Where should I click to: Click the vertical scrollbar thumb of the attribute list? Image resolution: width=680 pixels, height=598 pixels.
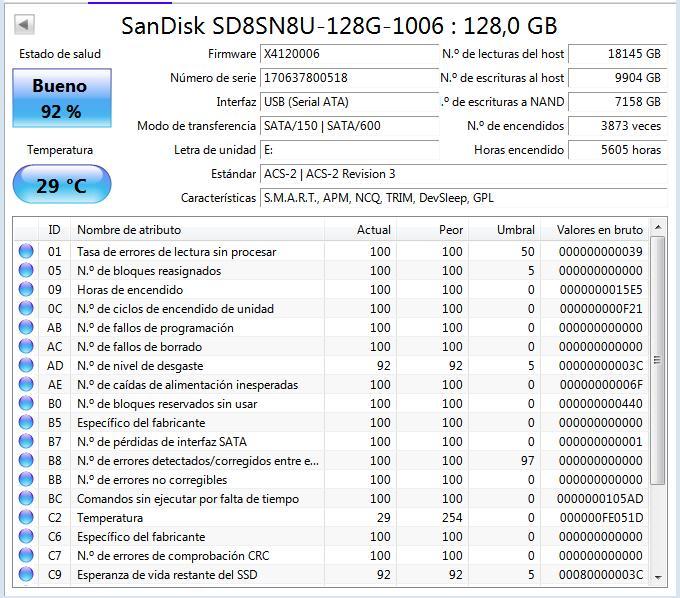(658, 360)
